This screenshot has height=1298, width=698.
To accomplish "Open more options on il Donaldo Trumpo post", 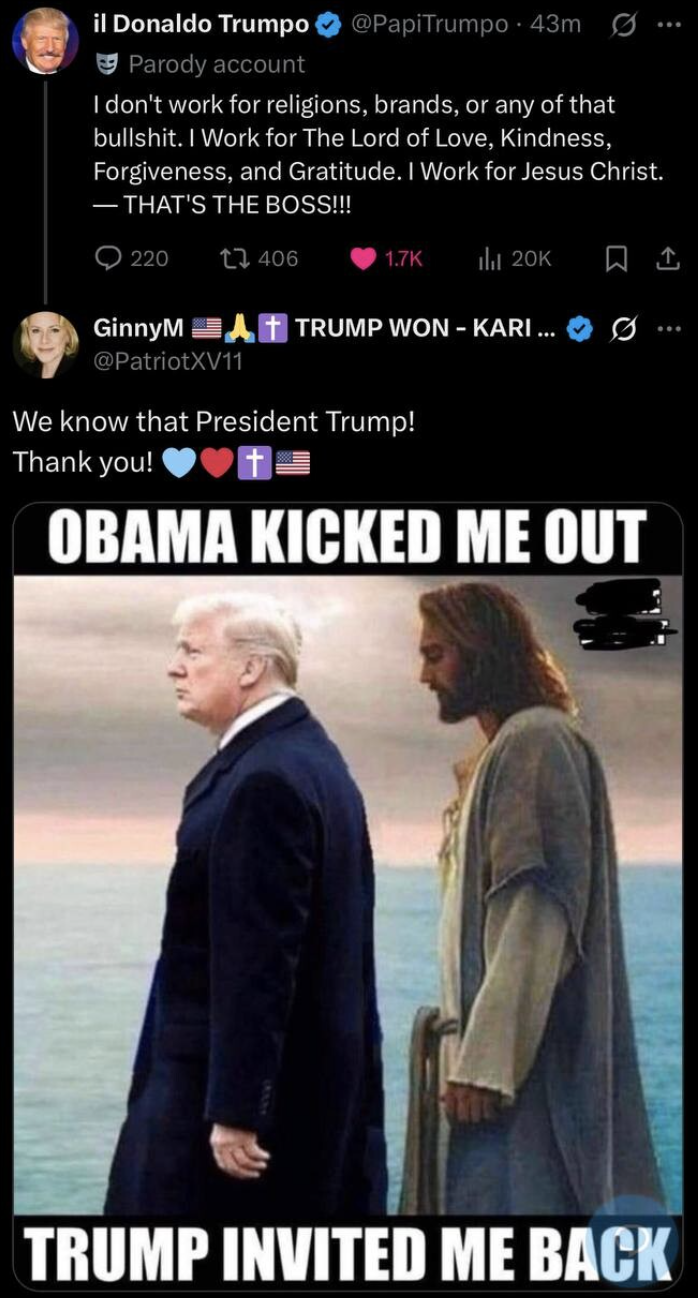I will point(667,24).
